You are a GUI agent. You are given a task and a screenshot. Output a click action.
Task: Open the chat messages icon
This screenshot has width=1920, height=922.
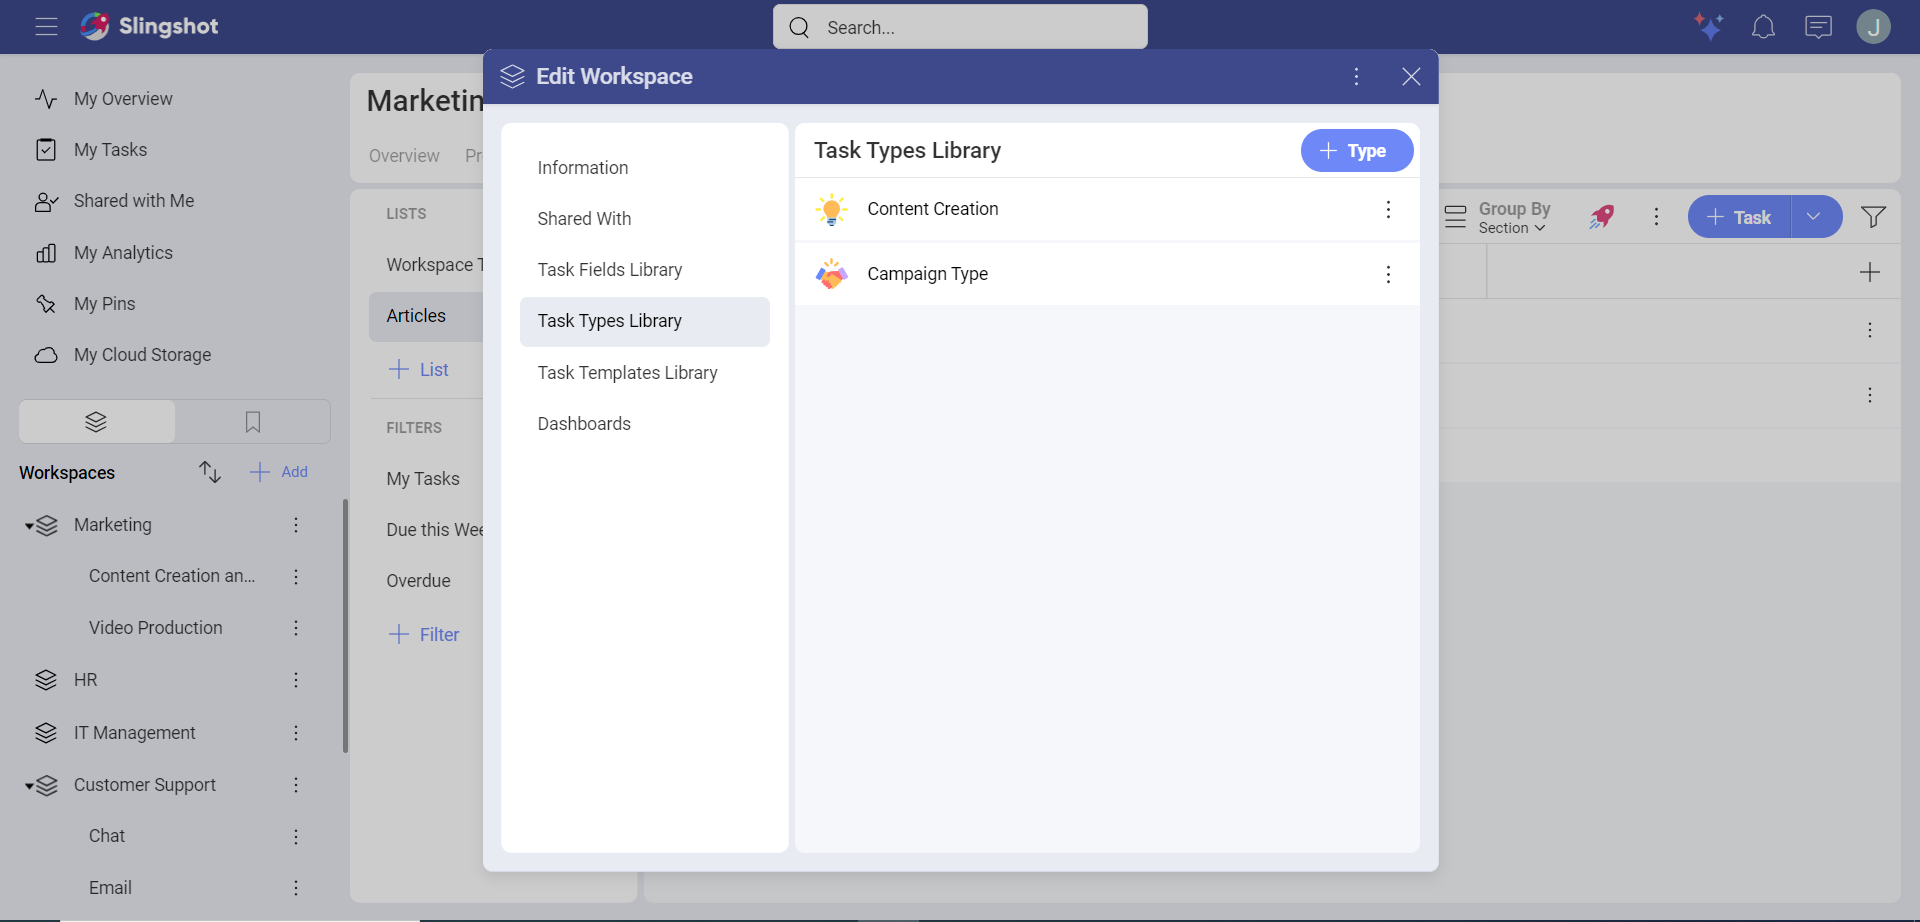point(1818,27)
